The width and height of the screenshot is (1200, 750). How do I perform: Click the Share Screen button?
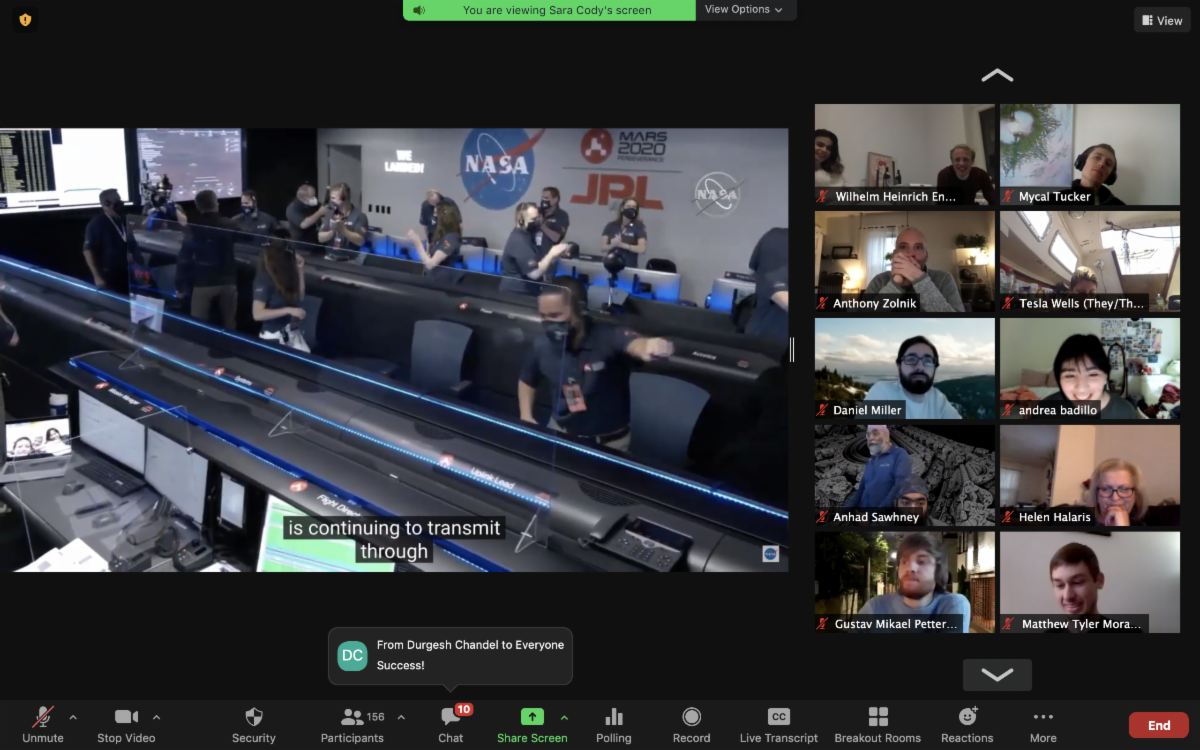tap(532, 717)
